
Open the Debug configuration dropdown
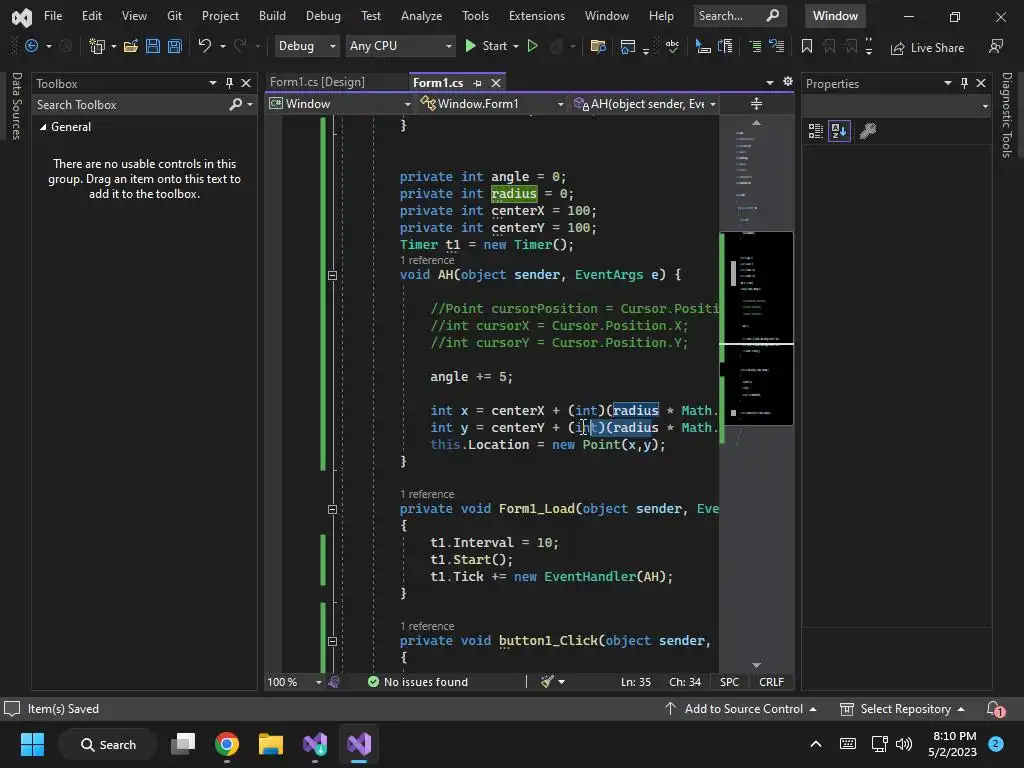(x=306, y=46)
